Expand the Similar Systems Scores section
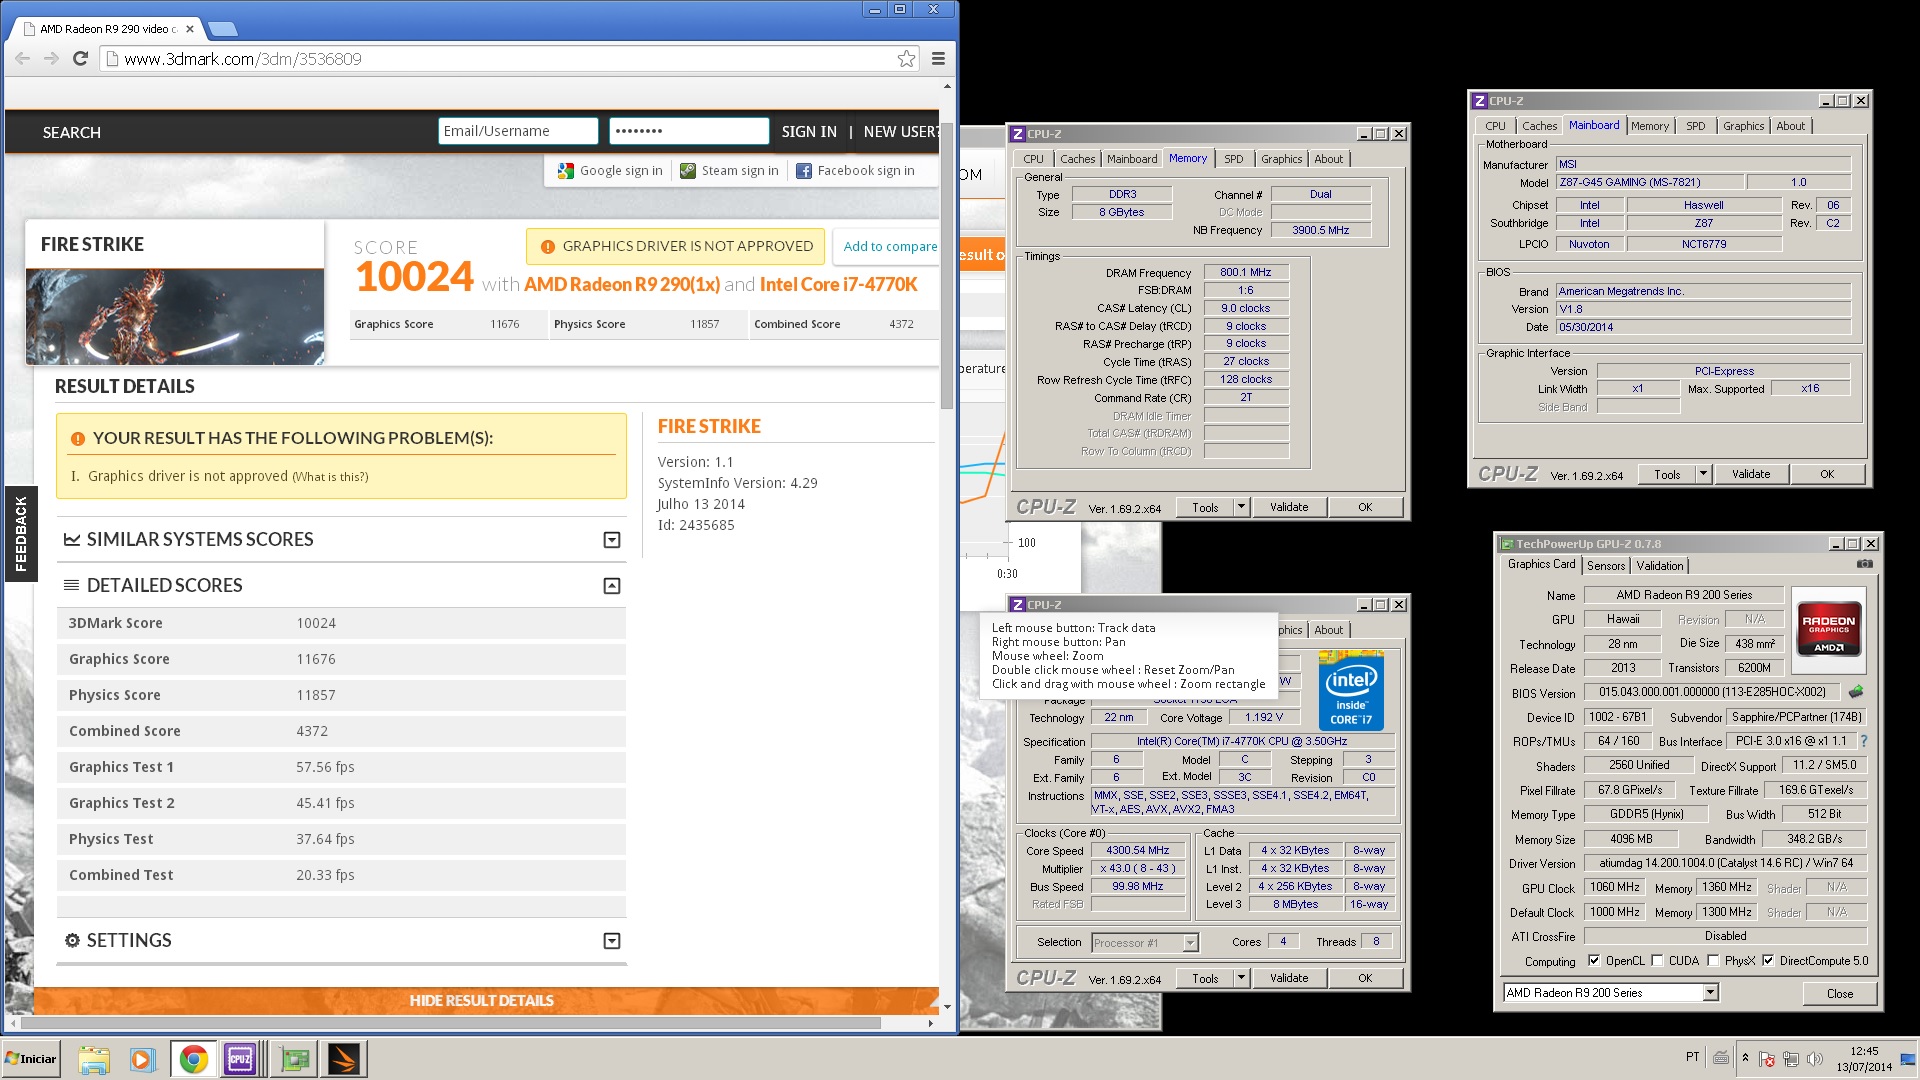 pos(612,540)
